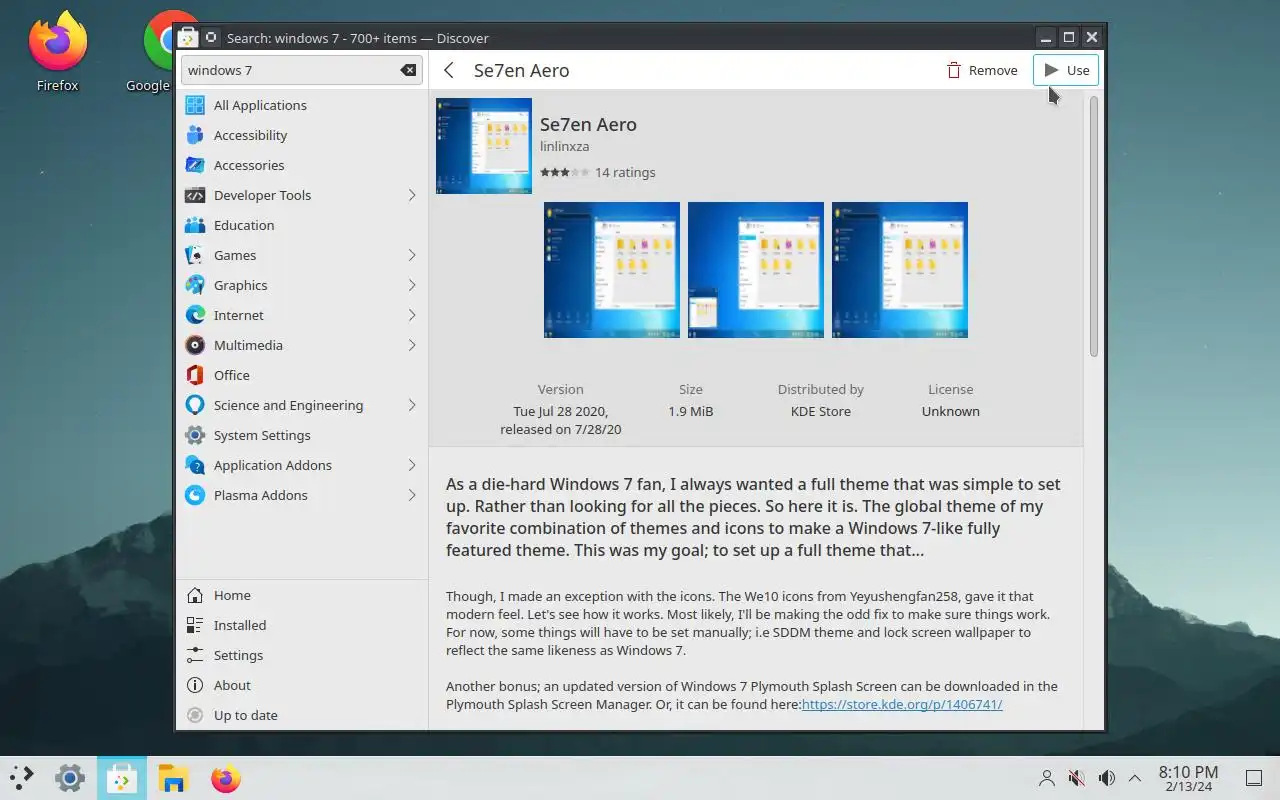This screenshot has width=1280, height=800.
Task: Open System Settings from the taskbar
Action: [69, 778]
